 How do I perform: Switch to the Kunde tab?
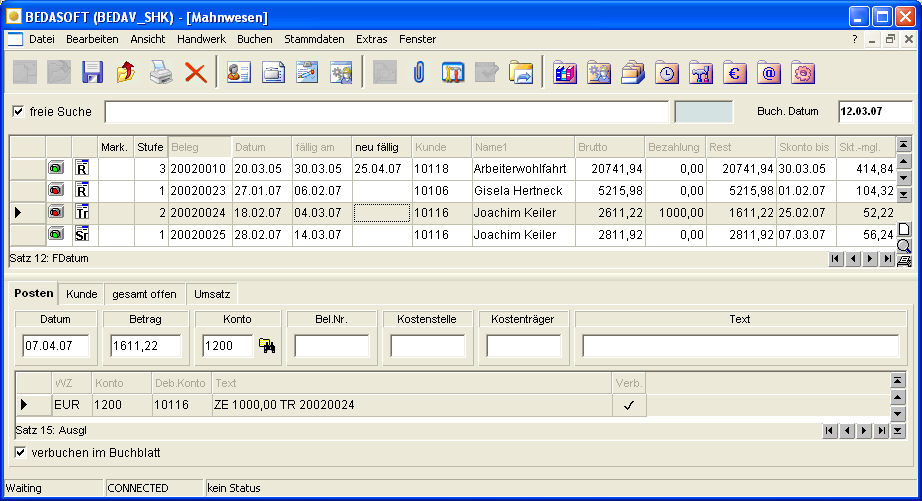pos(82,294)
